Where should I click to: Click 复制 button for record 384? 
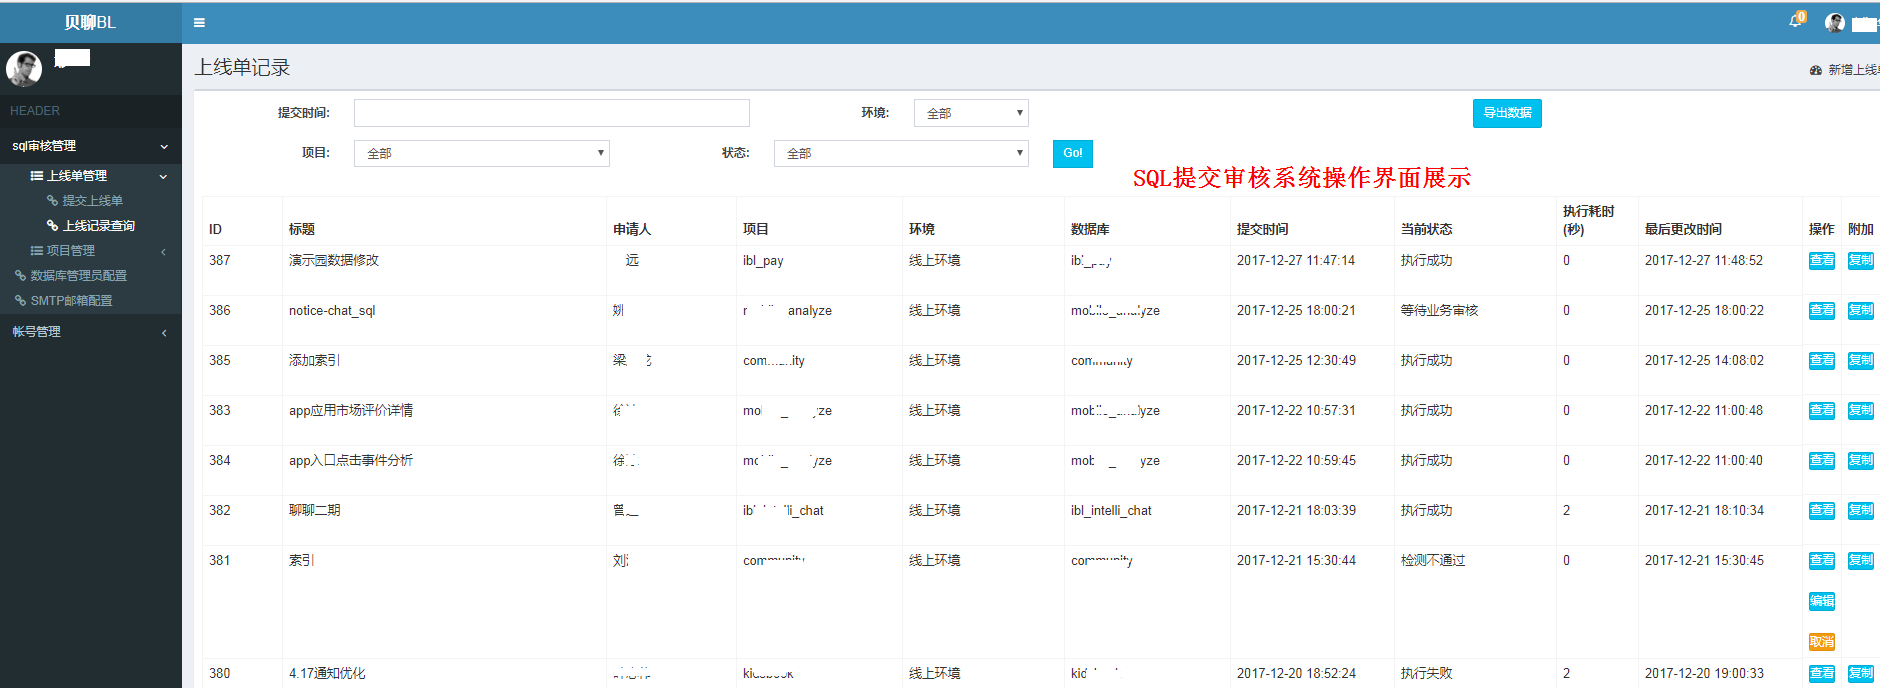point(1860,461)
